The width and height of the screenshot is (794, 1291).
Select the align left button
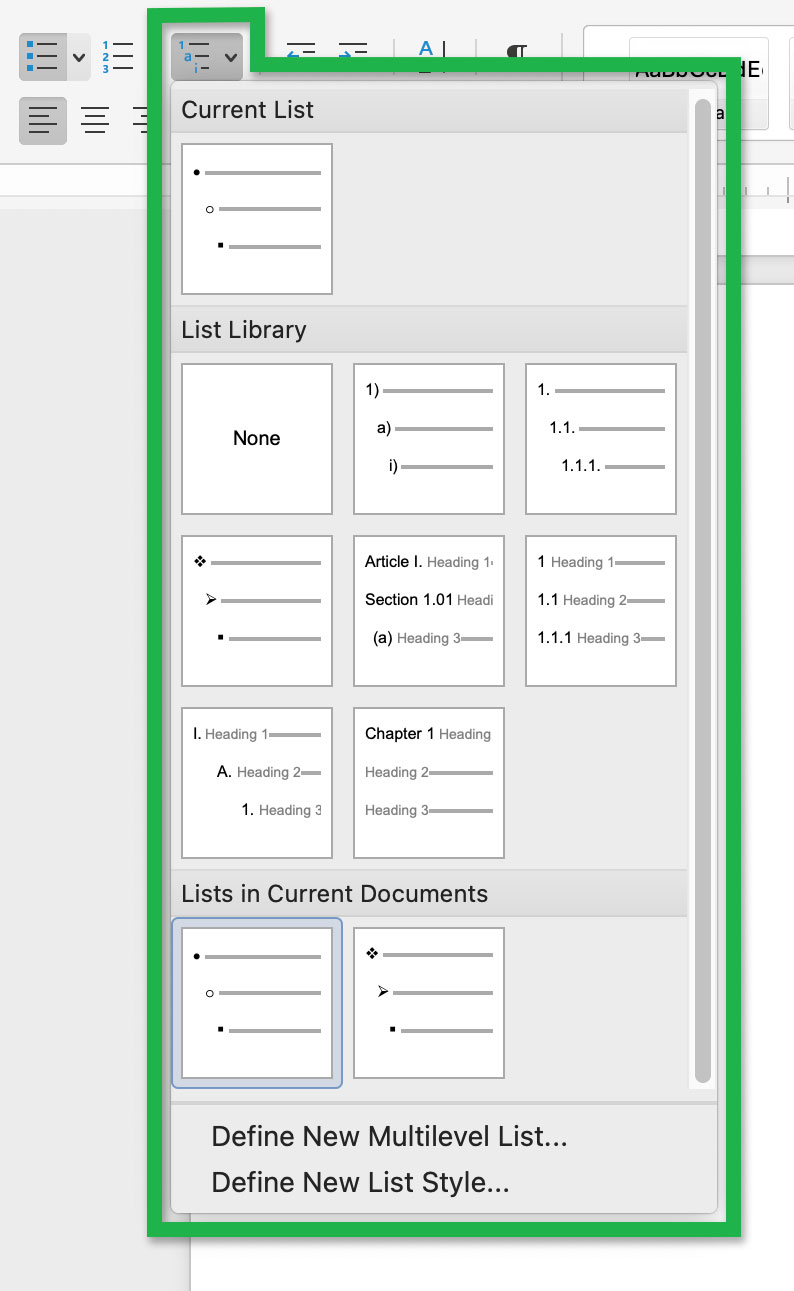pos(43,120)
